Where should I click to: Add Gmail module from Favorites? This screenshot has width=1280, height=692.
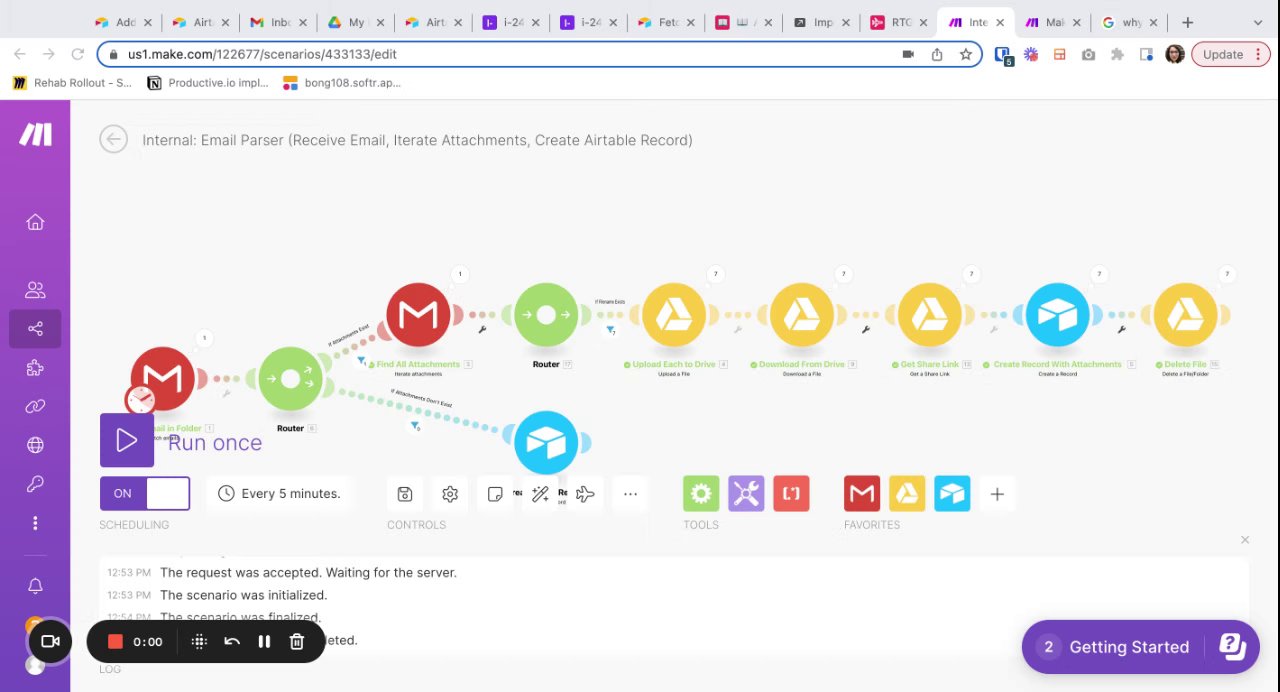(x=862, y=494)
